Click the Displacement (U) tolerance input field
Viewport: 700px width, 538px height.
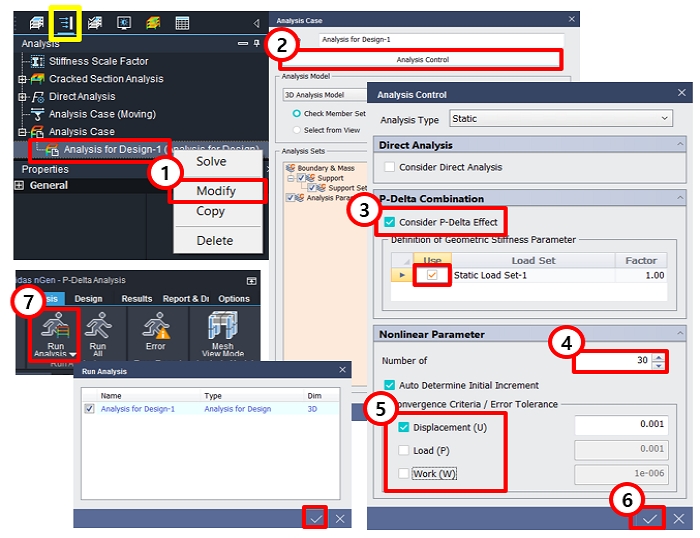tap(620, 425)
